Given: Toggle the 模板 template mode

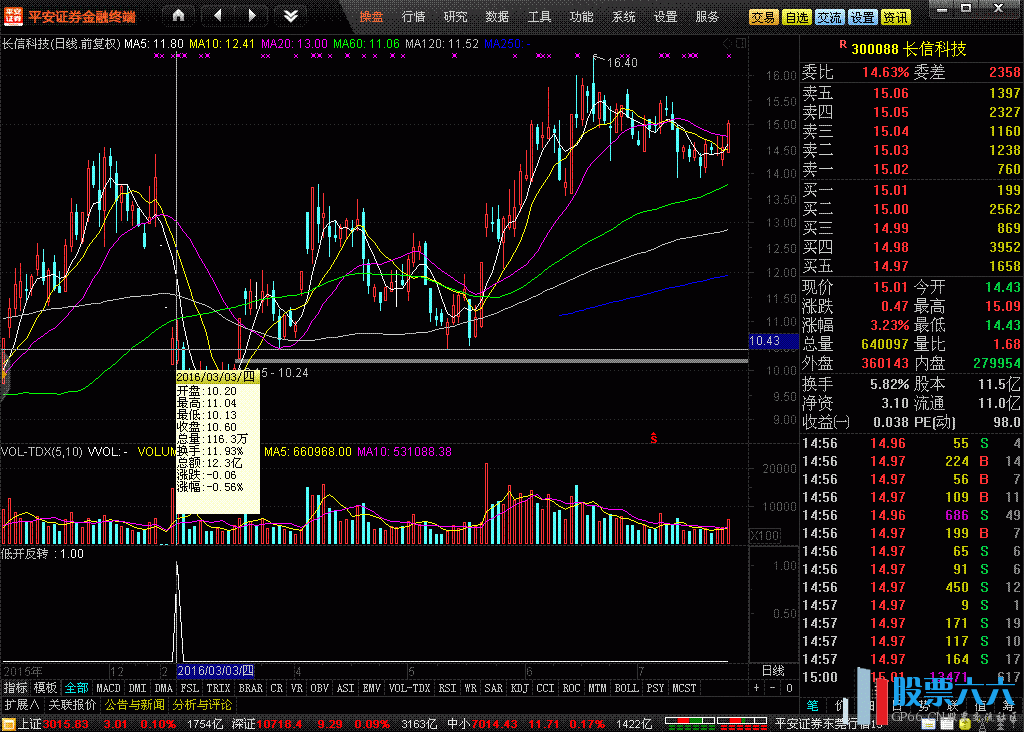Looking at the screenshot, I should click(x=45, y=688).
